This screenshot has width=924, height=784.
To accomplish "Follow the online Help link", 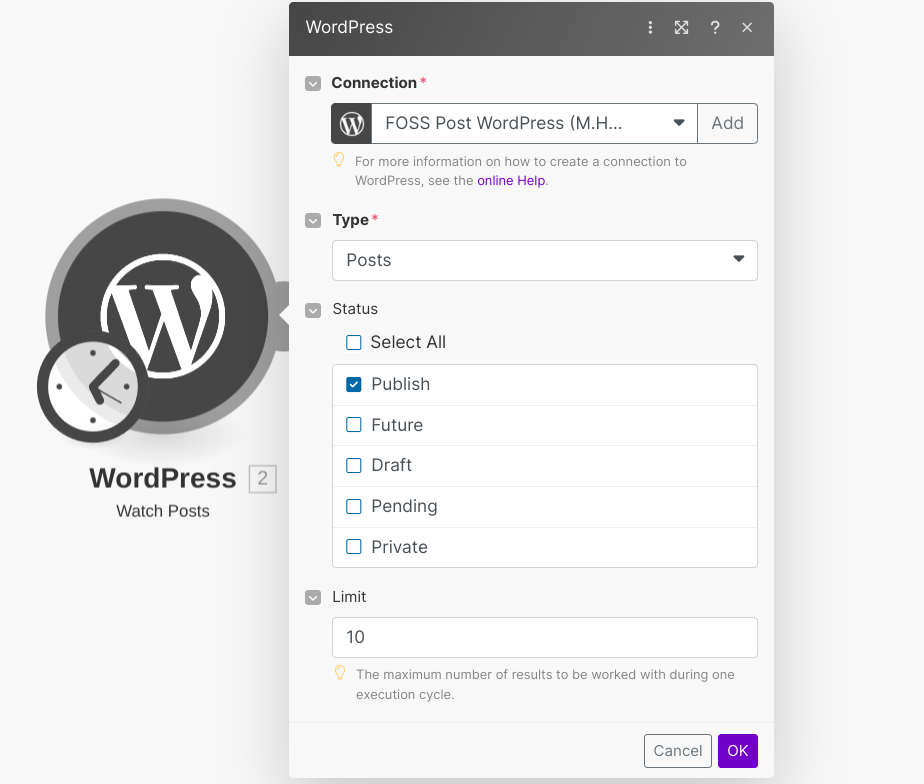I will pos(512,181).
